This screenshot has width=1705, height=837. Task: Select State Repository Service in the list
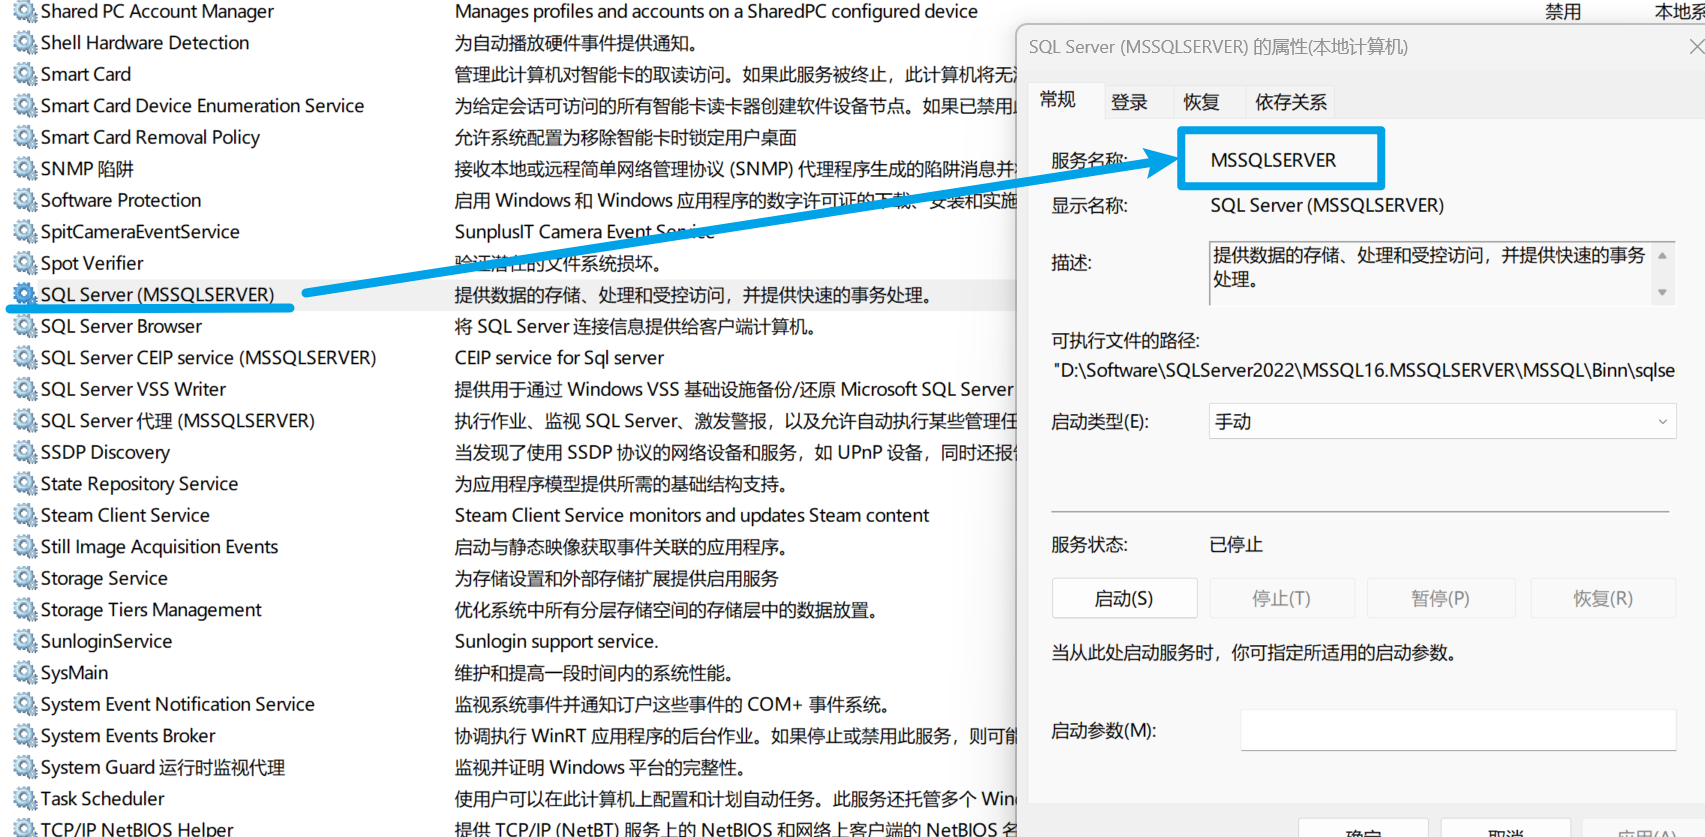(x=139, y=484)
